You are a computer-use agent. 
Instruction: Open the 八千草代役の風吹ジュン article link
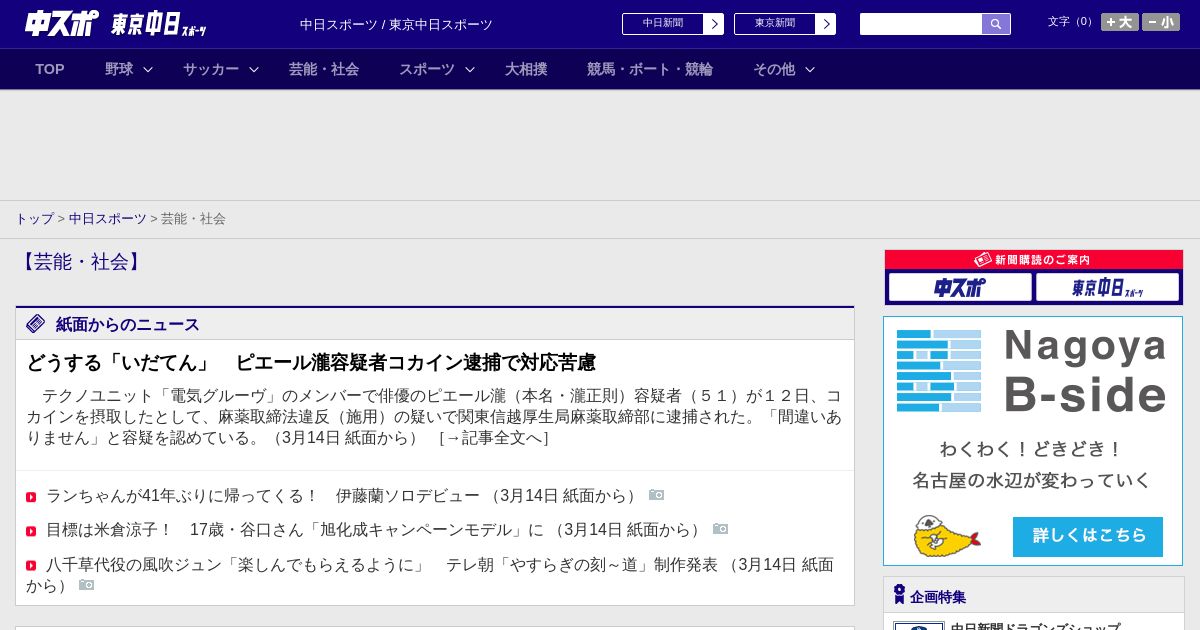(x=430, y=575)
